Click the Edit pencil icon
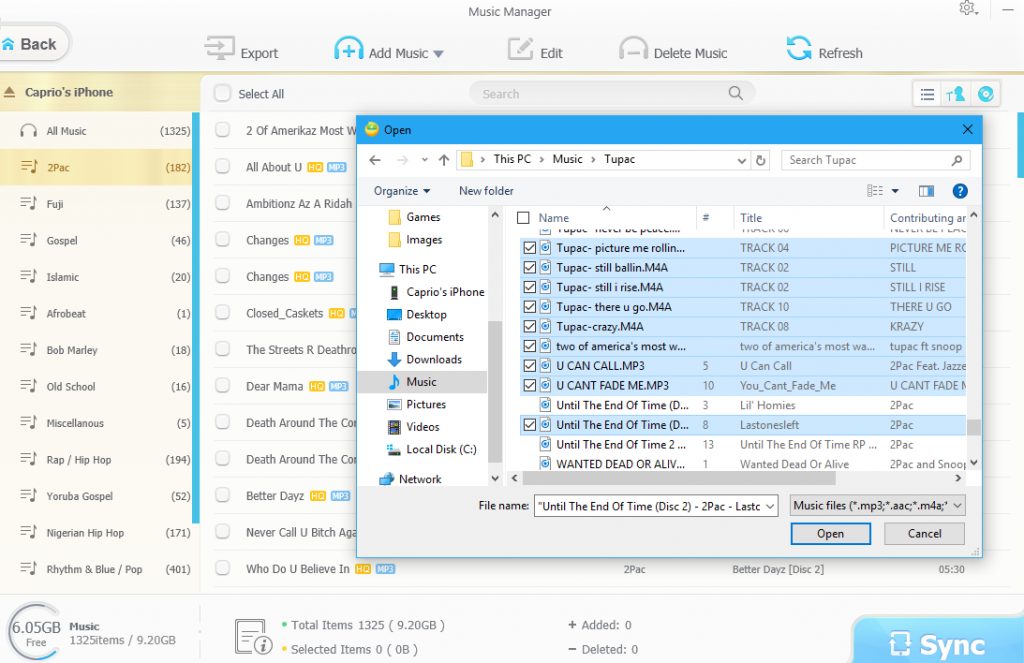This screenshot has height=663, width=1024. click(520, 49)
